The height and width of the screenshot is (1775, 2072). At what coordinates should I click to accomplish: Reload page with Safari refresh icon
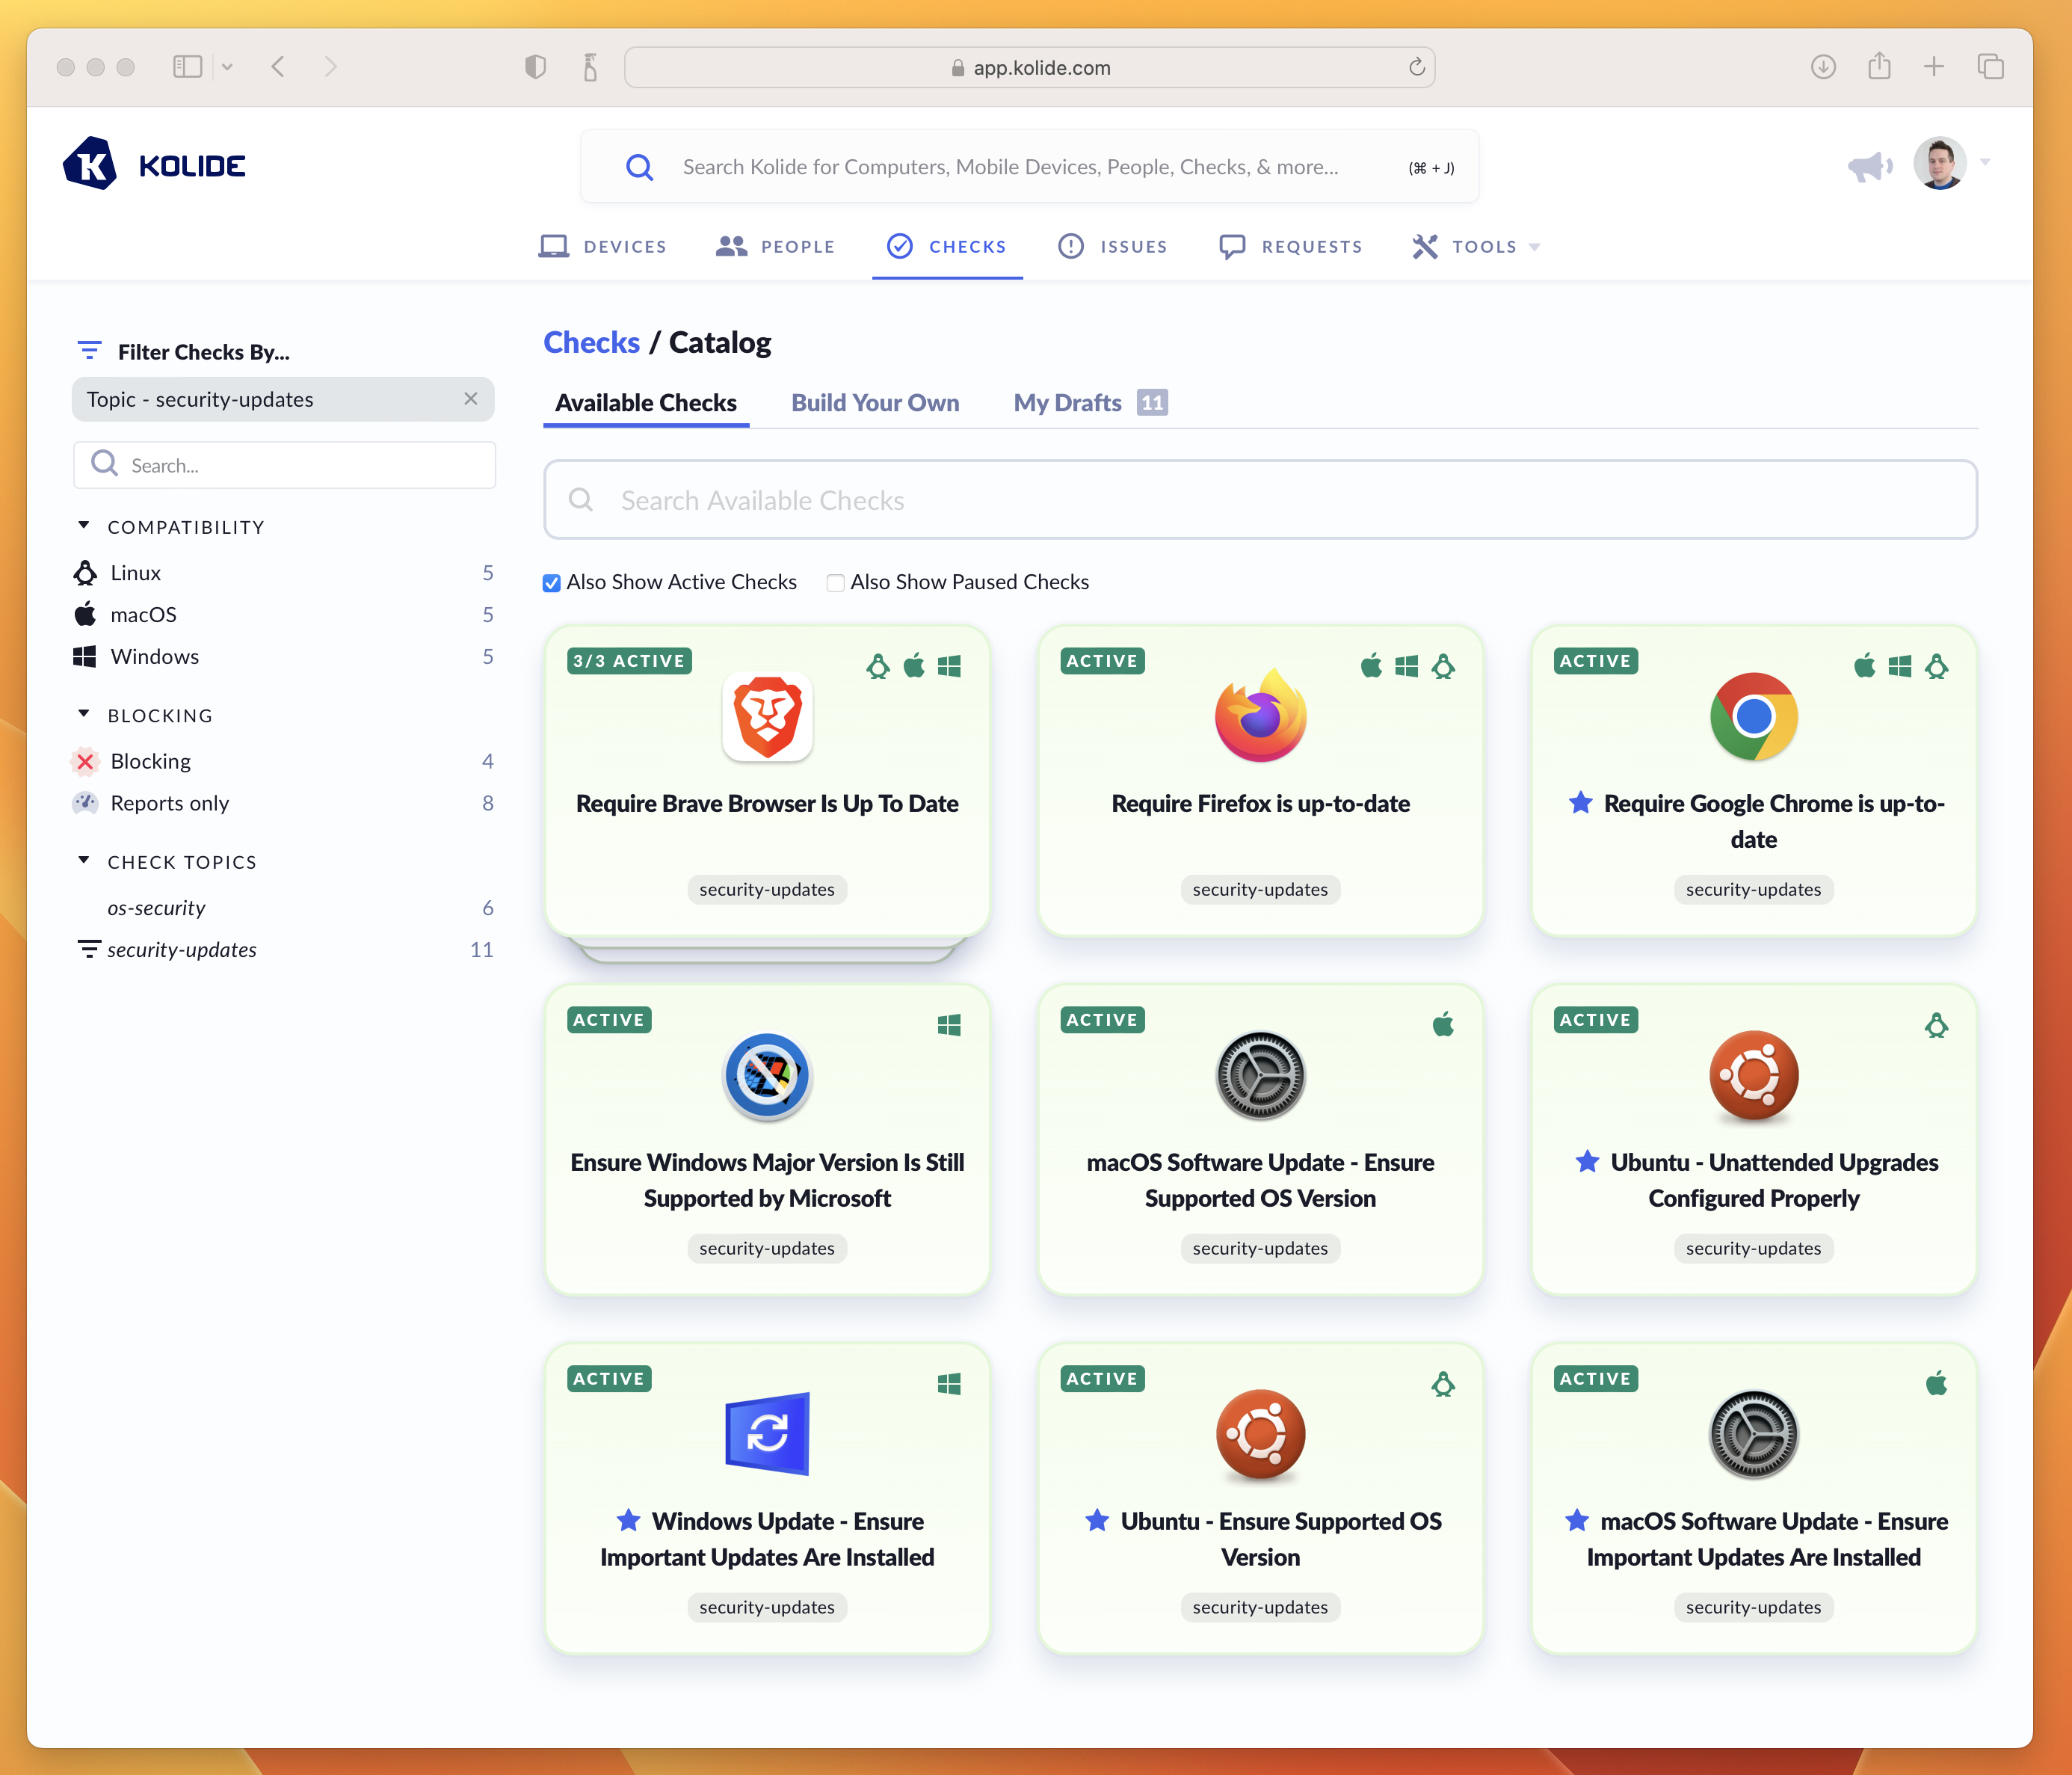(1416, 67)
